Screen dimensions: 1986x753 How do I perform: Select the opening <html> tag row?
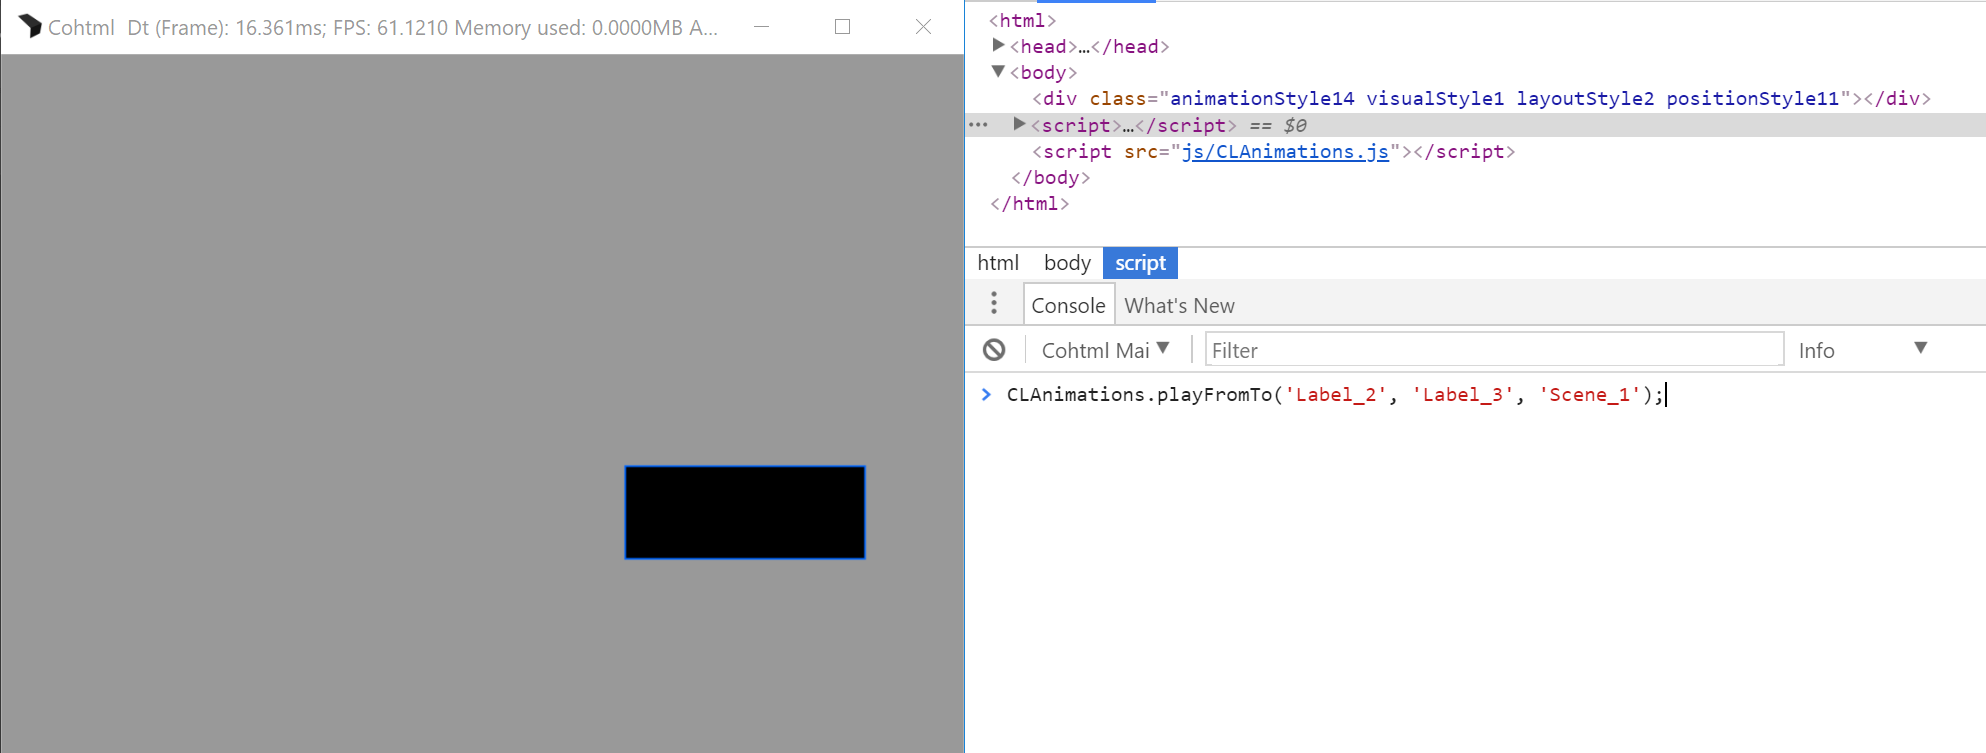pyautogui.click(x=1022, y=20)
